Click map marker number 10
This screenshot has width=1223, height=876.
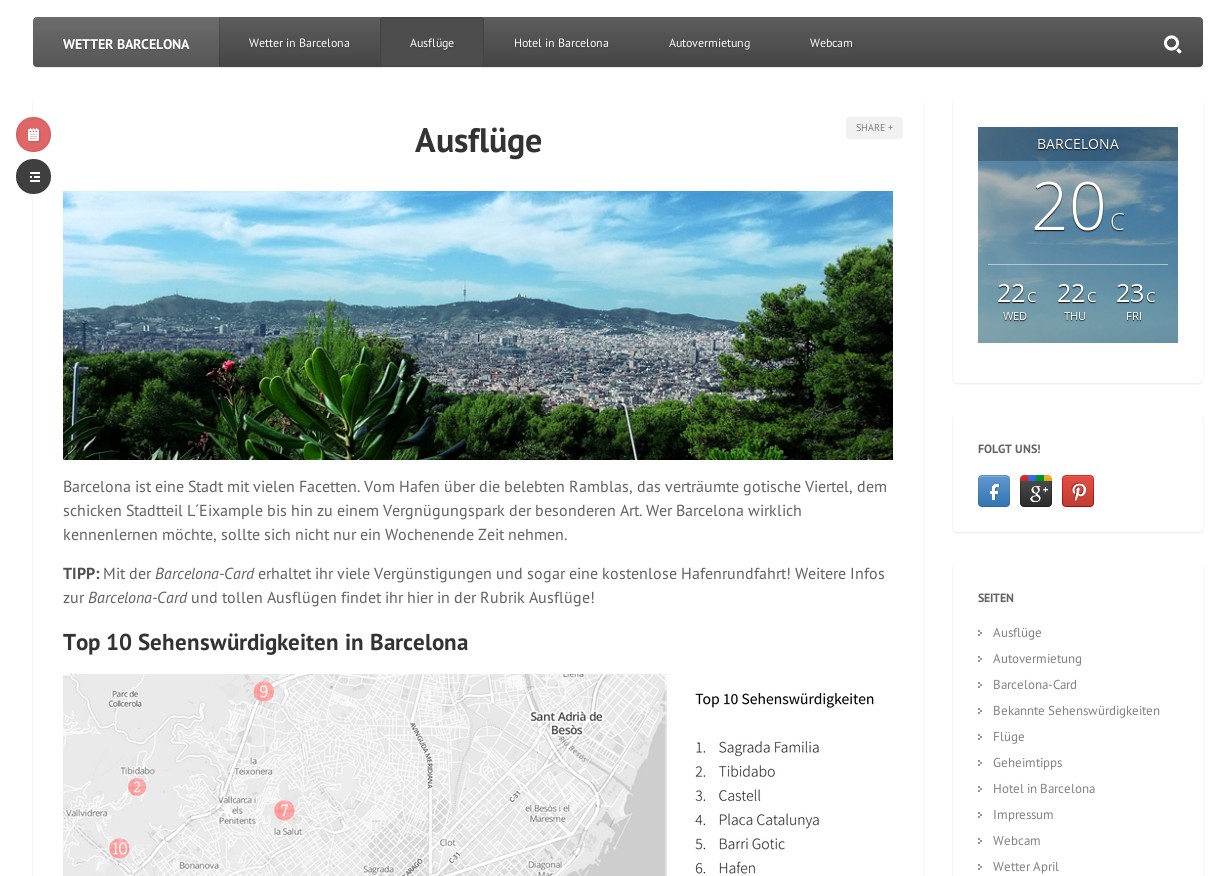coord(119,849)
